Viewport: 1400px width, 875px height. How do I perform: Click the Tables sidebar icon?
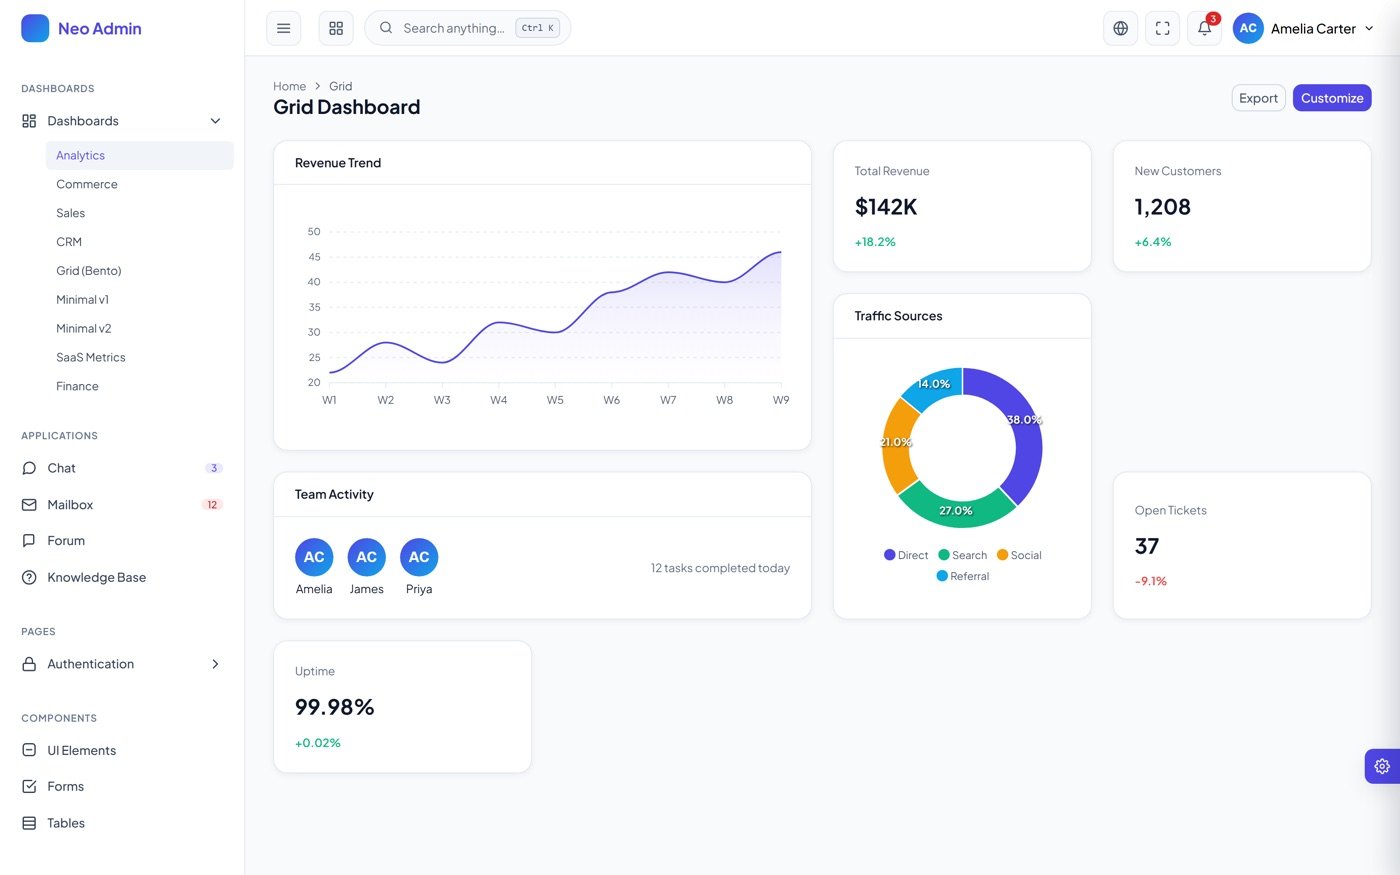[x=29, y=823]
